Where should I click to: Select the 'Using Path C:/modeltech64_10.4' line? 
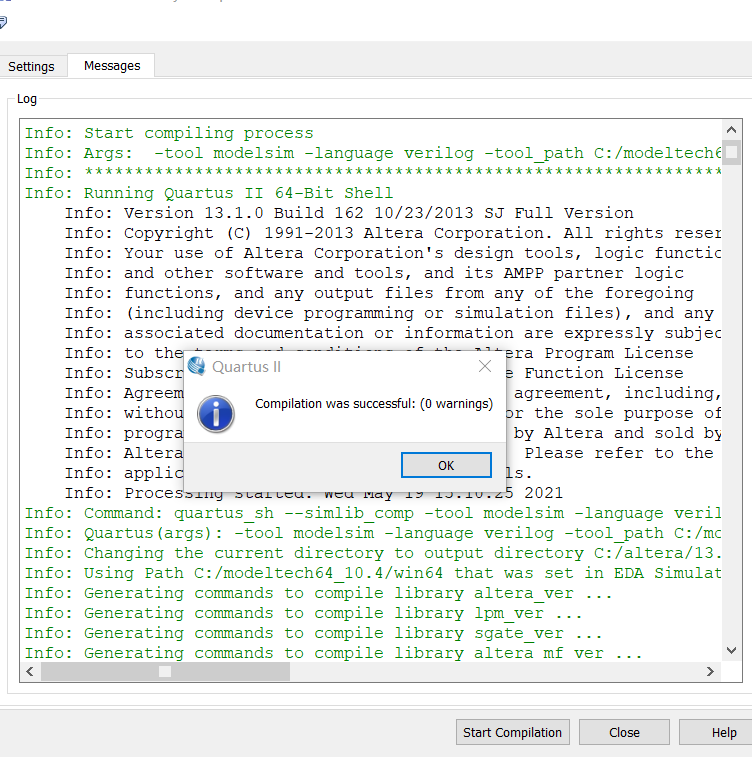(373, 573)
